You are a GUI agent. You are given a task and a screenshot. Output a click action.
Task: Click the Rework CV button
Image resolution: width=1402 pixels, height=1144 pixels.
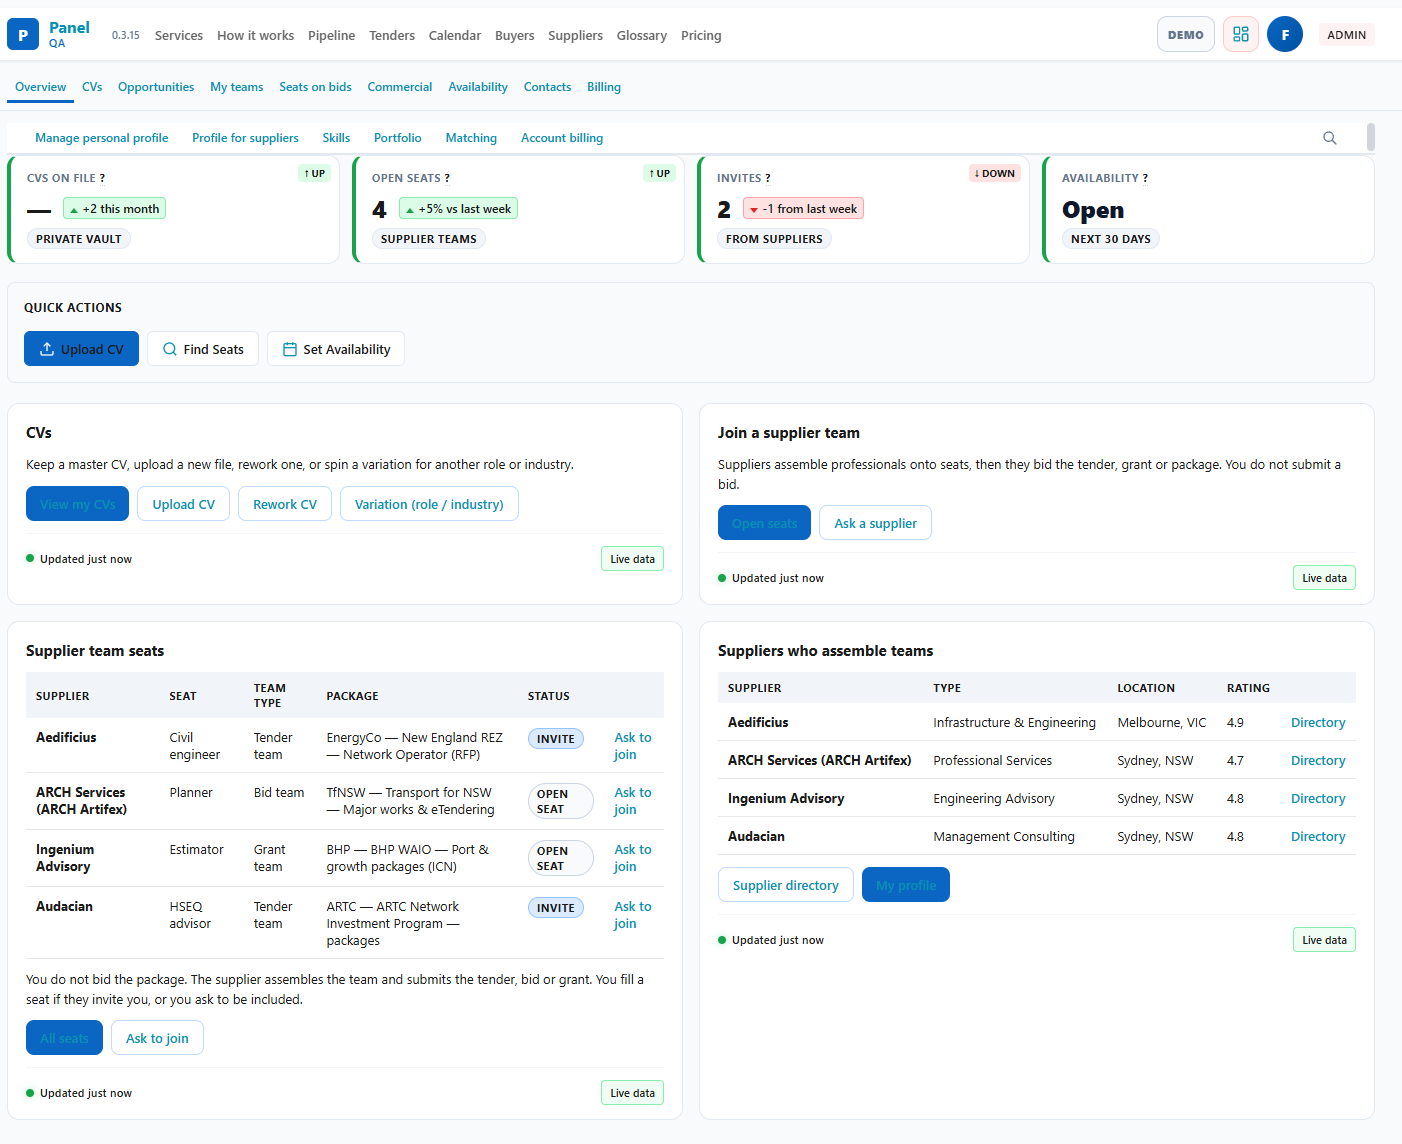click(x=285, y=504)
